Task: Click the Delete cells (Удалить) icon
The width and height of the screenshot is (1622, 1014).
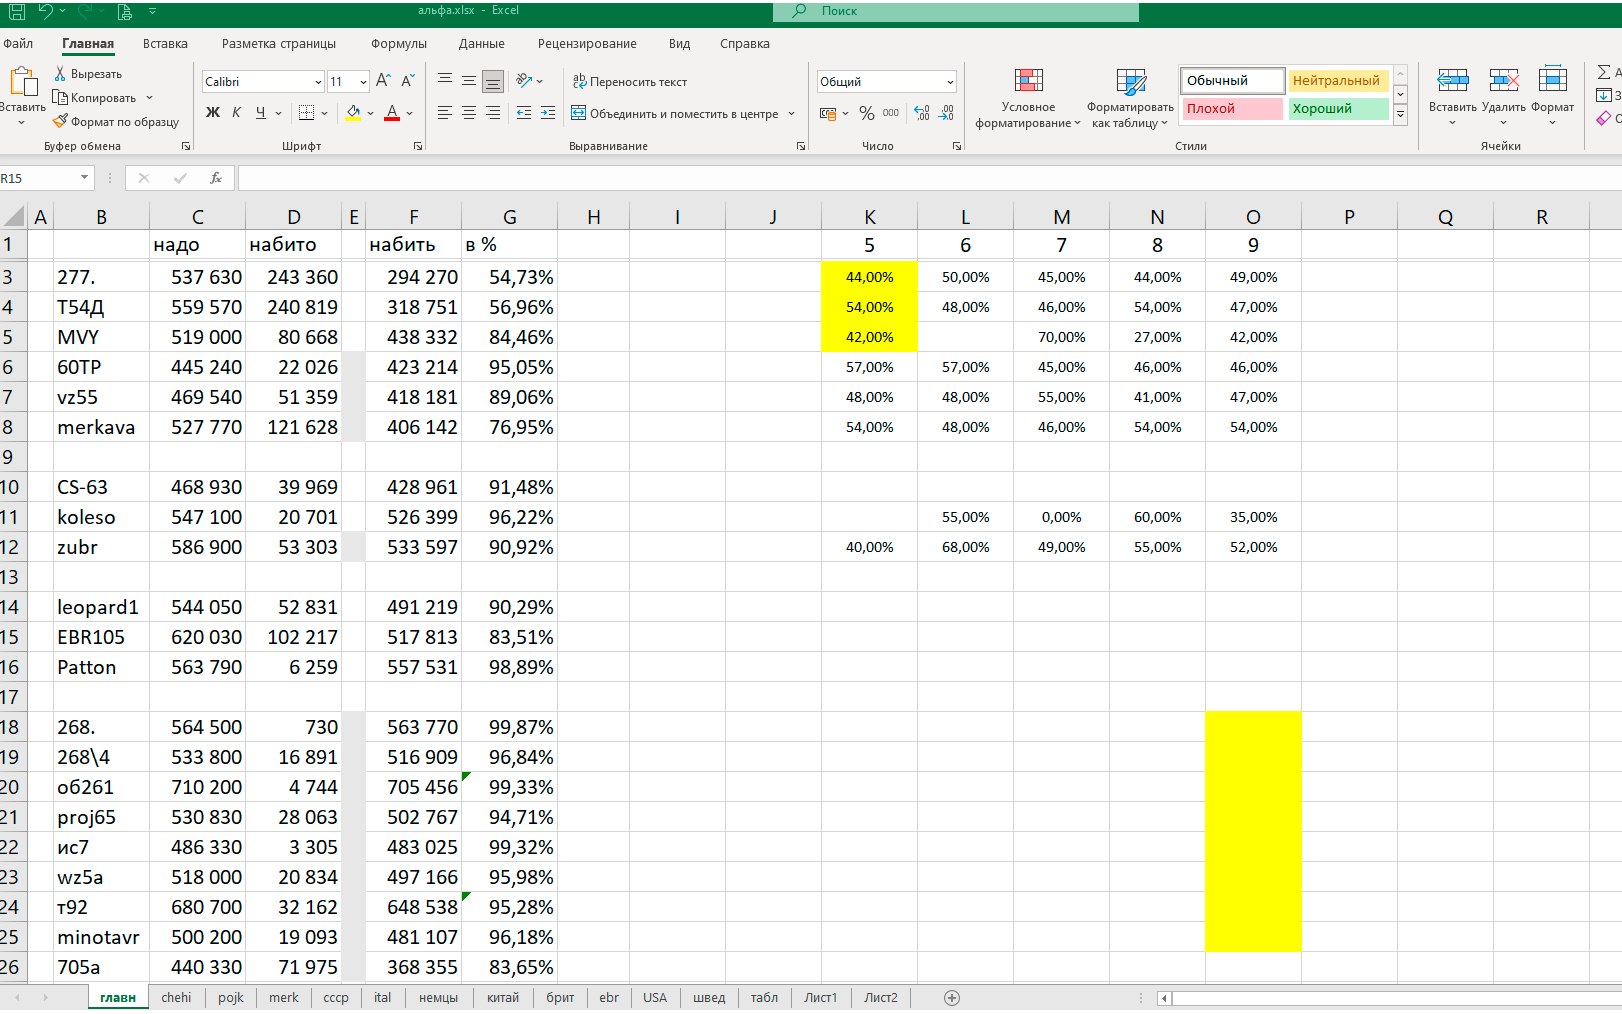Action: pos(1503,81)
